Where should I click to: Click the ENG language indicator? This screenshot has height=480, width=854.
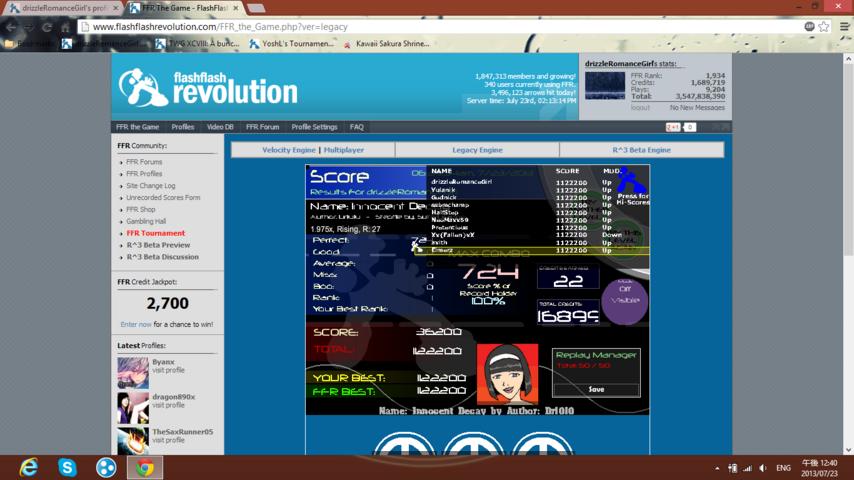[x=783, y=468]
